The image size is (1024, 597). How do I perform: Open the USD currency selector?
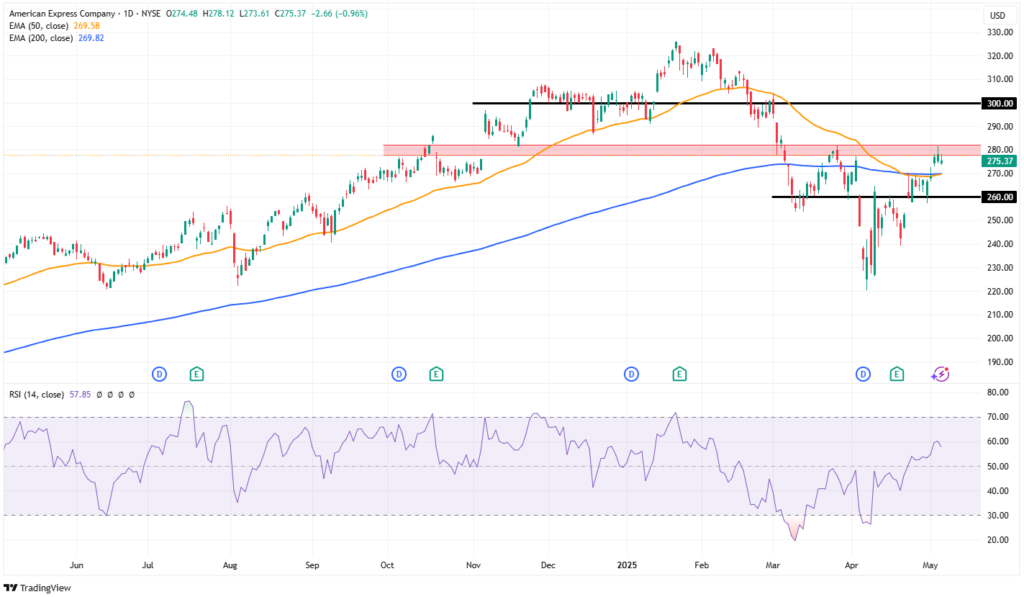[997, 16]
